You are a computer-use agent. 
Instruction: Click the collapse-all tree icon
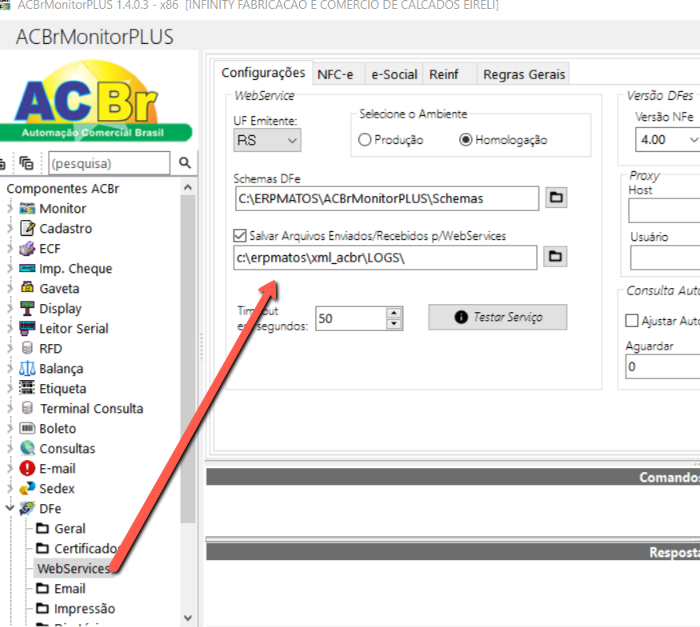pyautogui.click(x=27, y=163)
